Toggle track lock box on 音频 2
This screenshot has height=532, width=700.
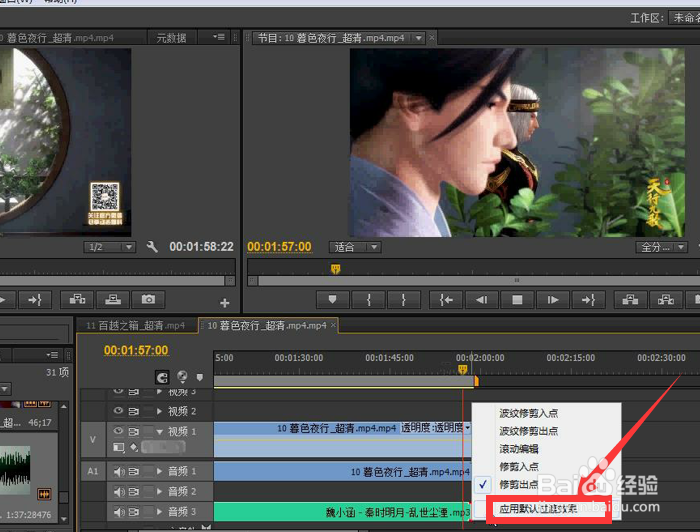[147, 491]
